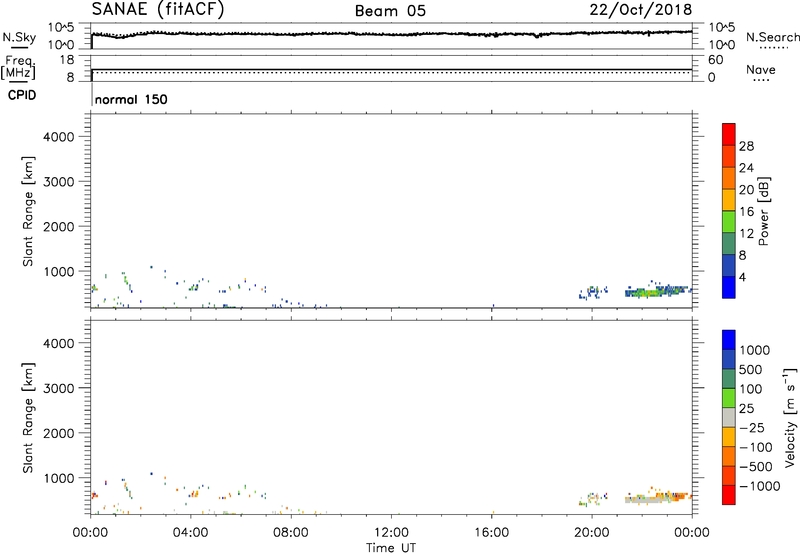The image size is (800, 554).
Task: Select the Beam 05 label
Action: pyautogui.click(x=390, y=11)
